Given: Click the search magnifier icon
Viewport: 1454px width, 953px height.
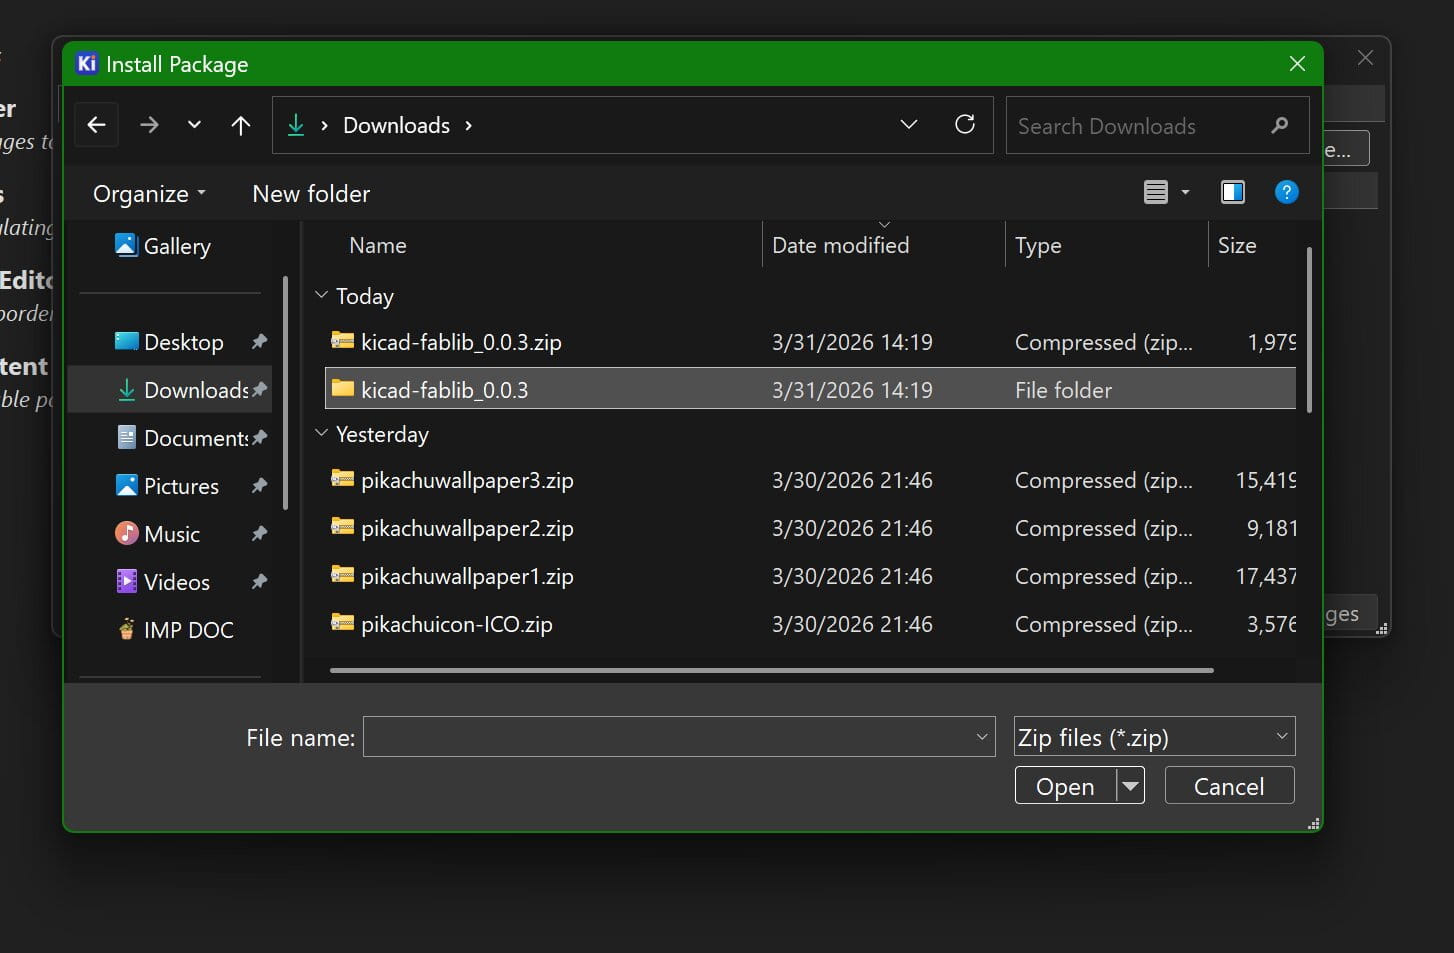Looking at the screenshot, I should click(x=1279, y=125).
